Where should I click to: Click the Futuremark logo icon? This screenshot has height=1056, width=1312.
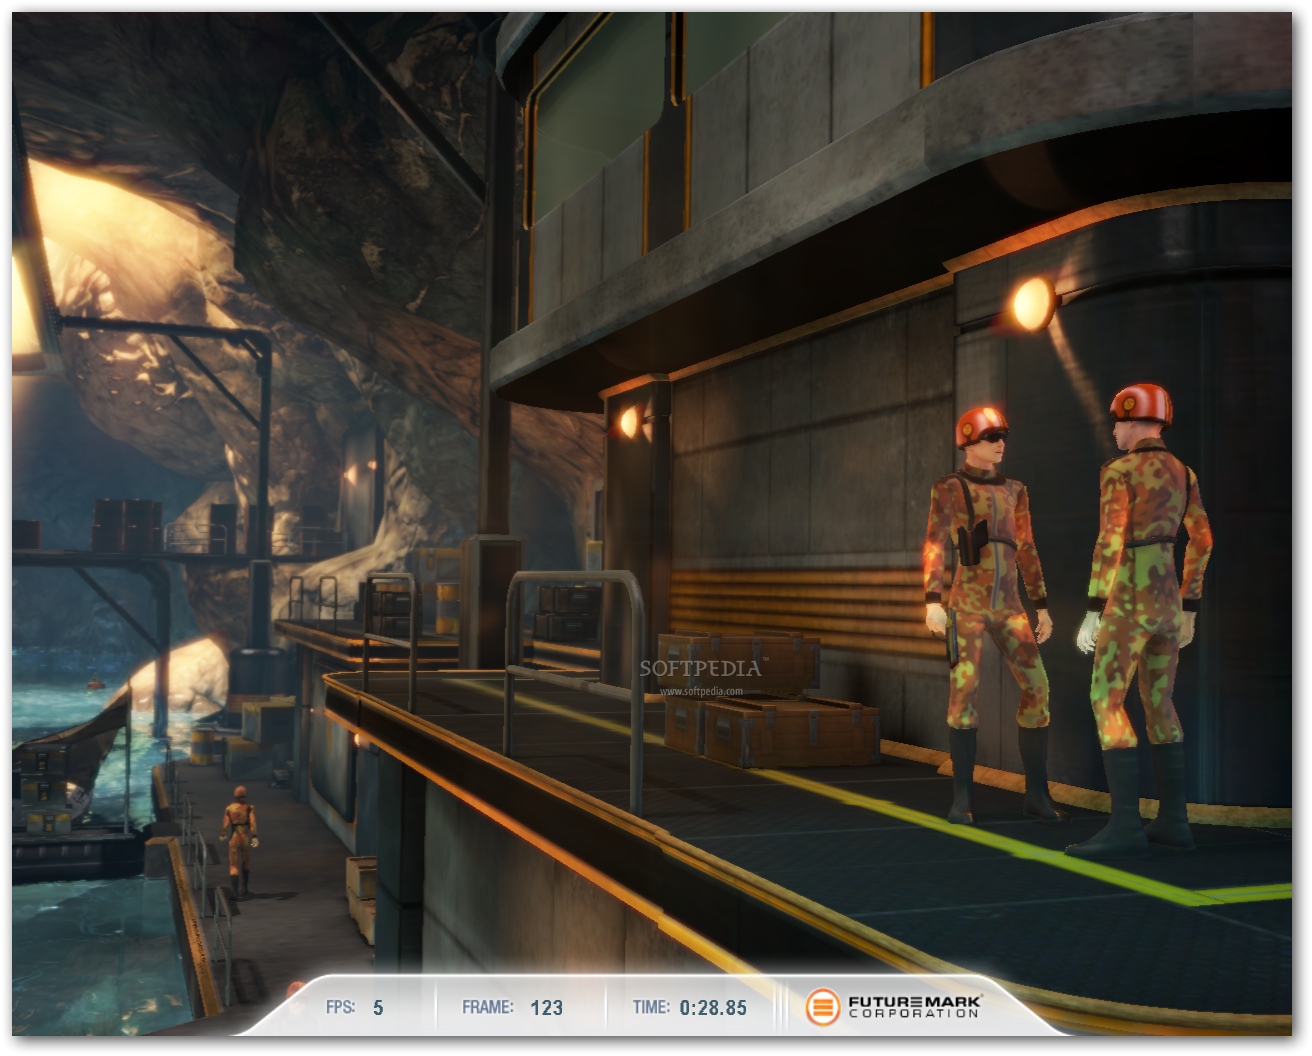pyautogui.click(x=823, y=1007)
